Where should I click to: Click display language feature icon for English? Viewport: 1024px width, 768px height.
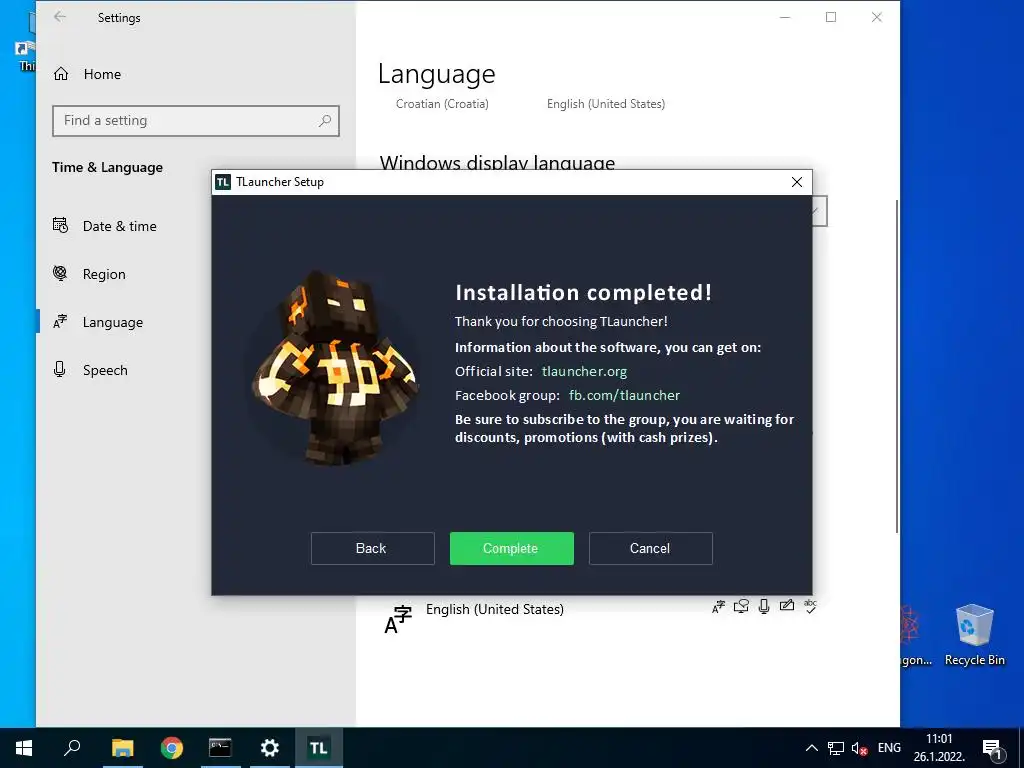pos(718,607)
